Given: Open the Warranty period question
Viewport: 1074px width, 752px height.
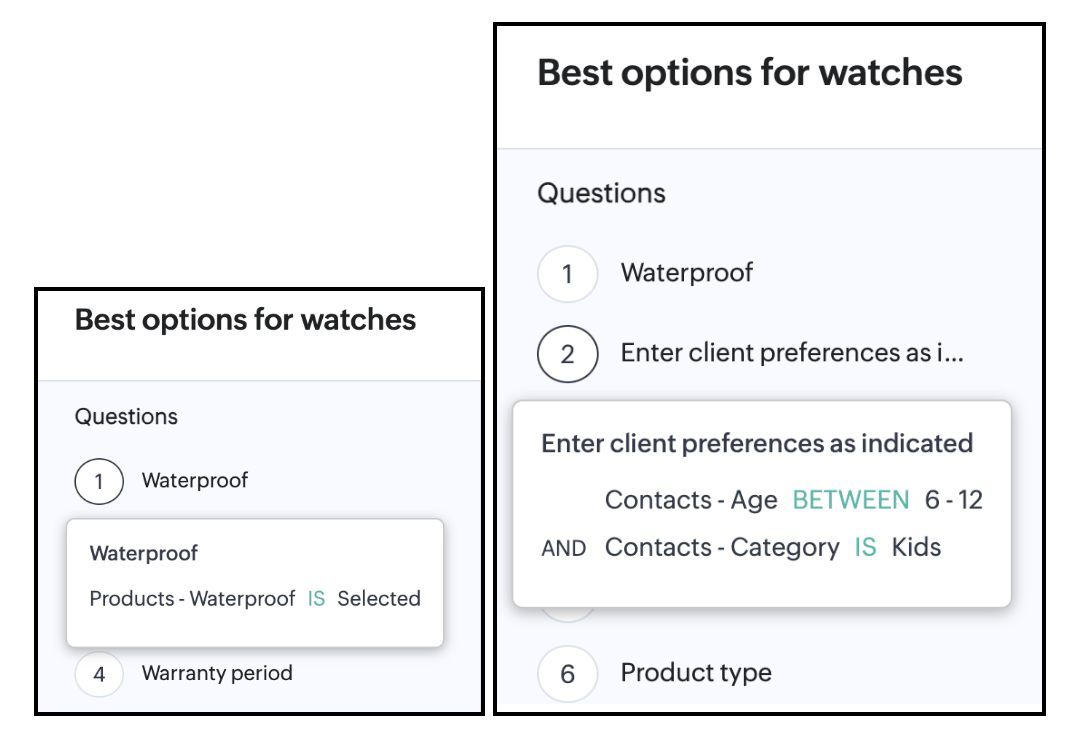Looking at the screenshot, I should pos(217,673).
